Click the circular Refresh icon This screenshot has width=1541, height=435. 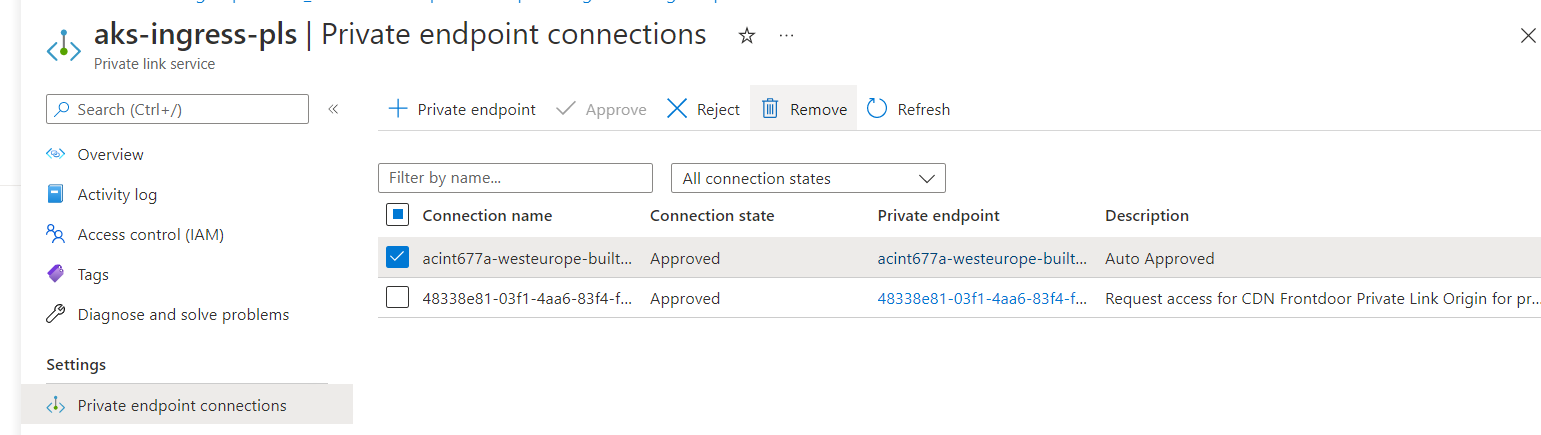877,109
